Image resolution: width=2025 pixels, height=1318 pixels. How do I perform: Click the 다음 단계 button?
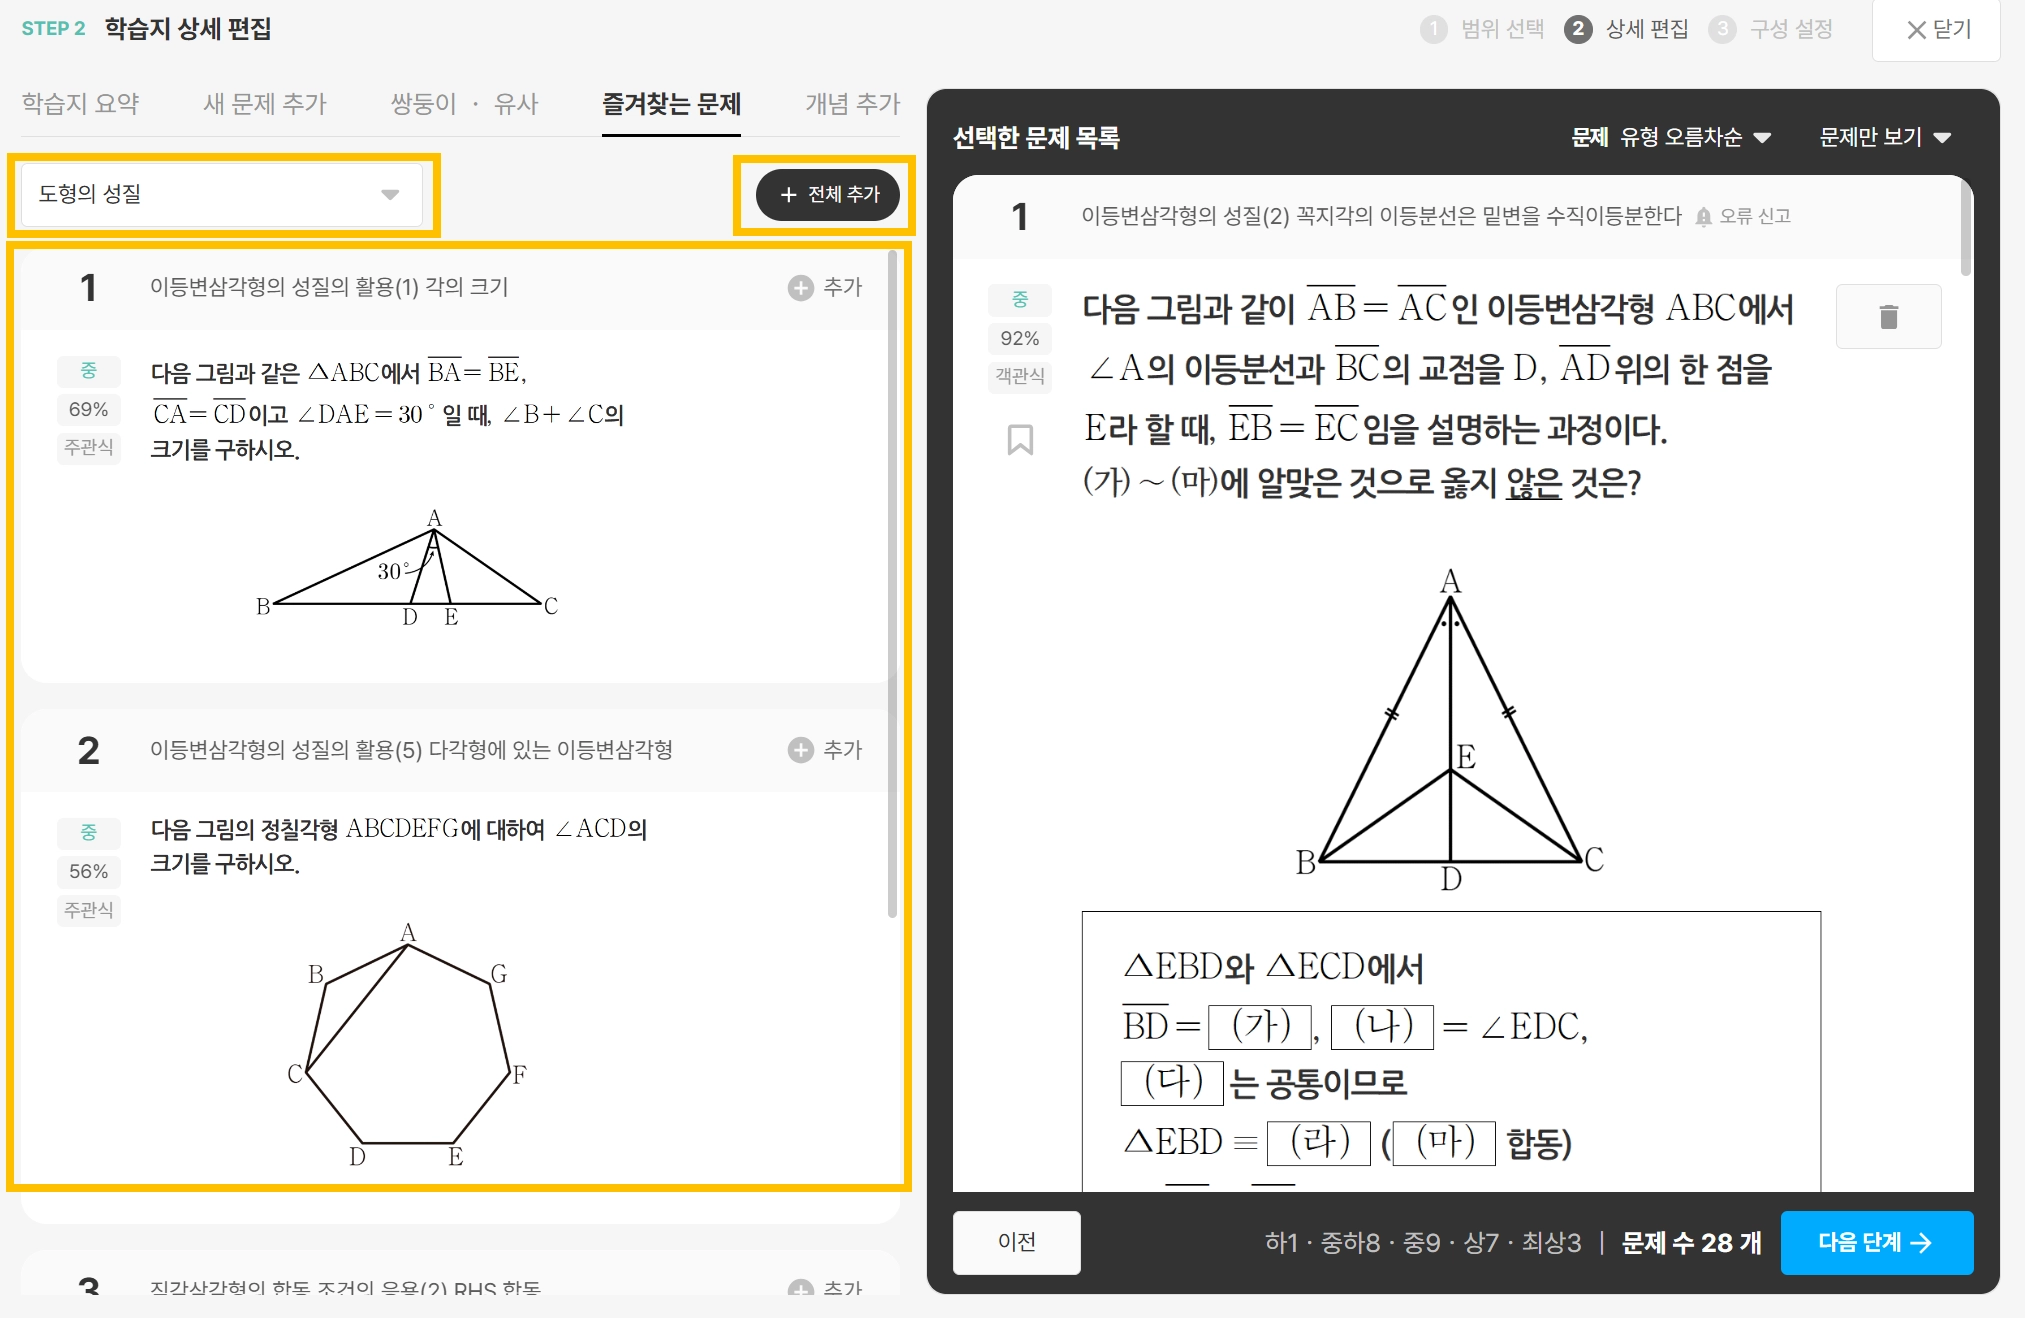tap(1876, 1242)
